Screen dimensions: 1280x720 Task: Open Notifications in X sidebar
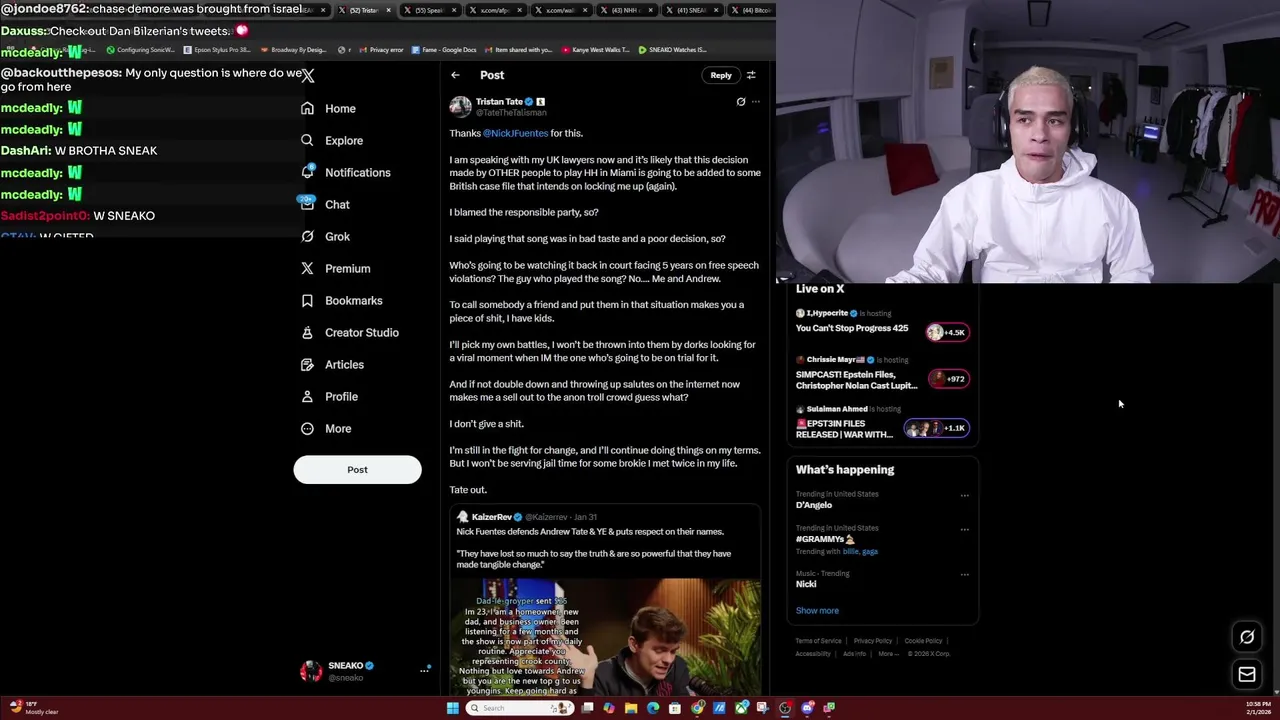coord(346,172)
